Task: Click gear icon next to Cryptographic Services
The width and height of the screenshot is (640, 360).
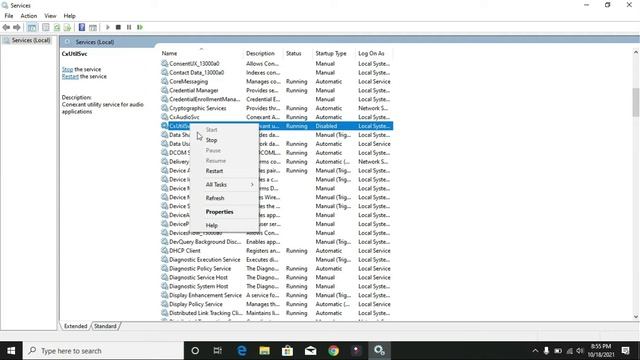Action: click(x=164, y=108)
